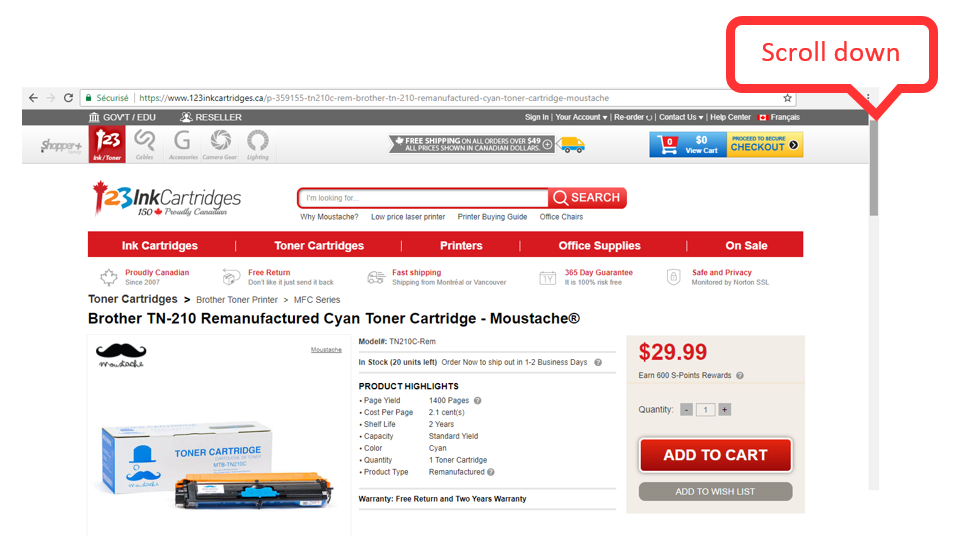Bookmark page with the star icon
The image size is (954, 552).
pos(787,98)
